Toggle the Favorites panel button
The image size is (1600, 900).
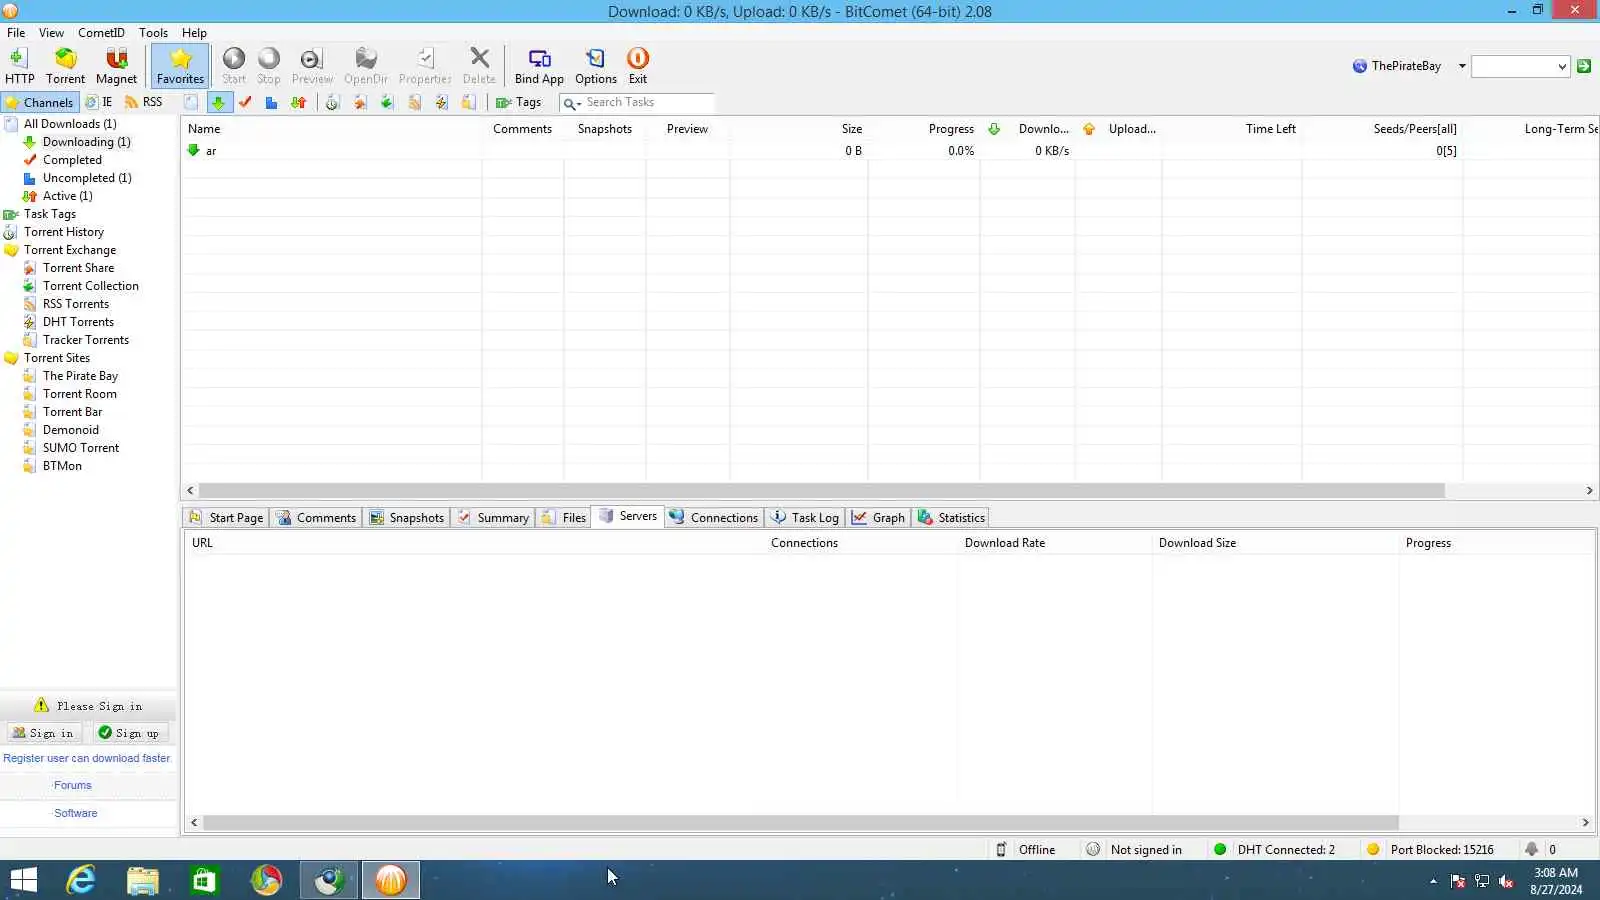pos(181,66)
